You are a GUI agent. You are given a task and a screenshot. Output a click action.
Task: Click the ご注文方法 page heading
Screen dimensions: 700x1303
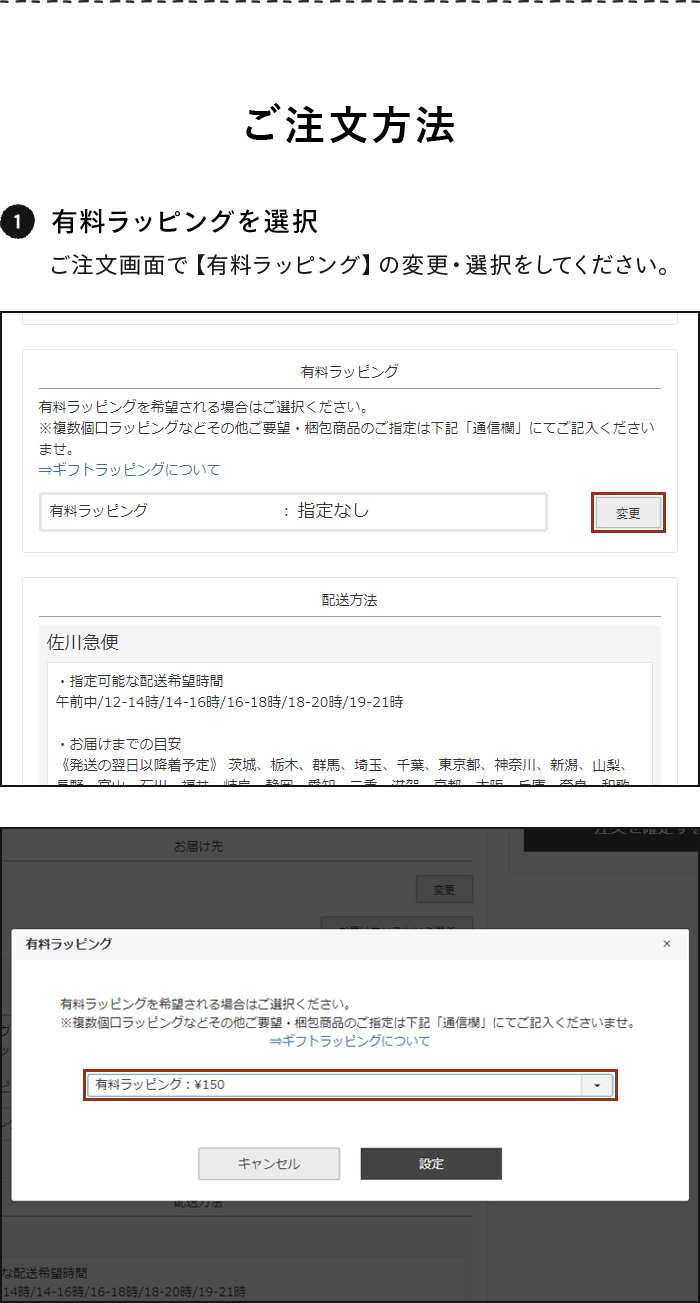click(x=349, y=126)
